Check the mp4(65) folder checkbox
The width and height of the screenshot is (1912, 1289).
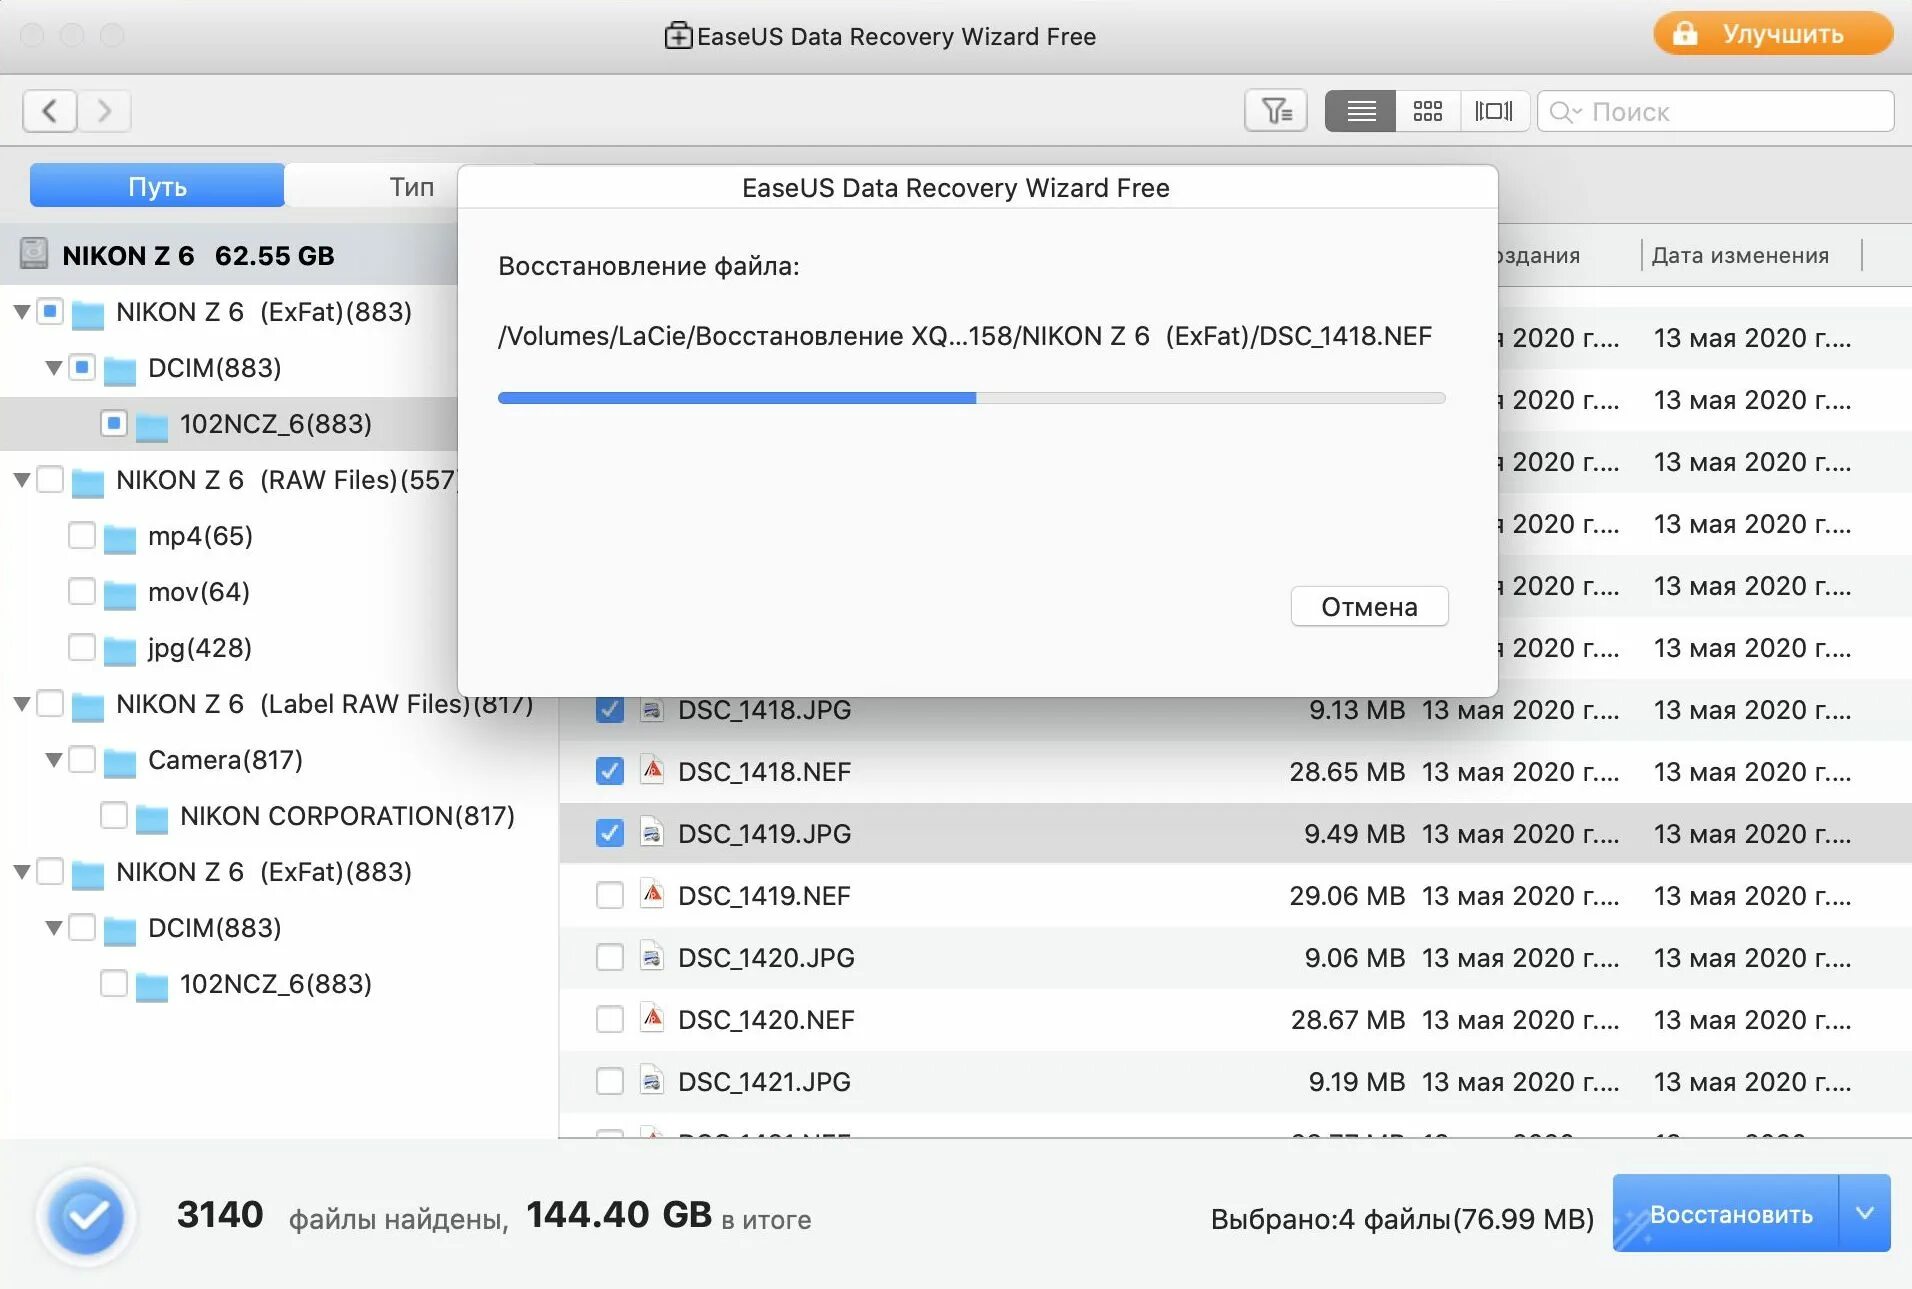(82, 535)
